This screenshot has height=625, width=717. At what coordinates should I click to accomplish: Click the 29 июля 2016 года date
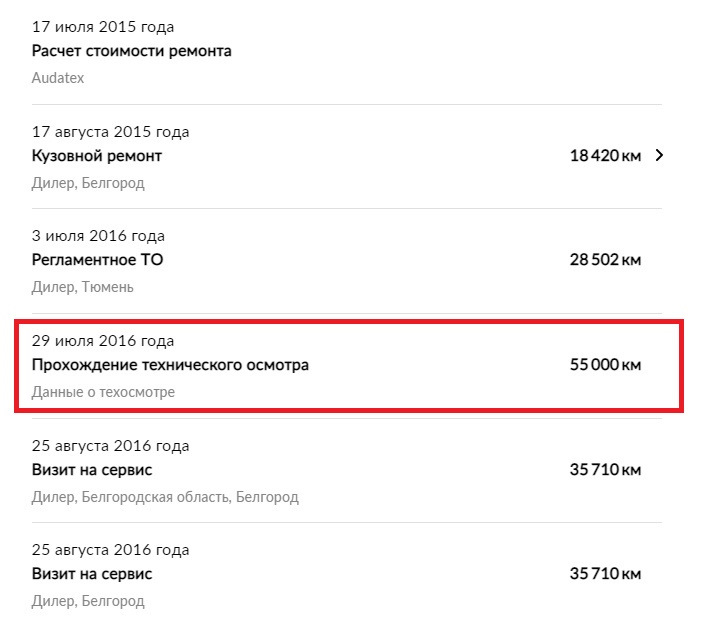pyautogui.click(x=103, y=341)
